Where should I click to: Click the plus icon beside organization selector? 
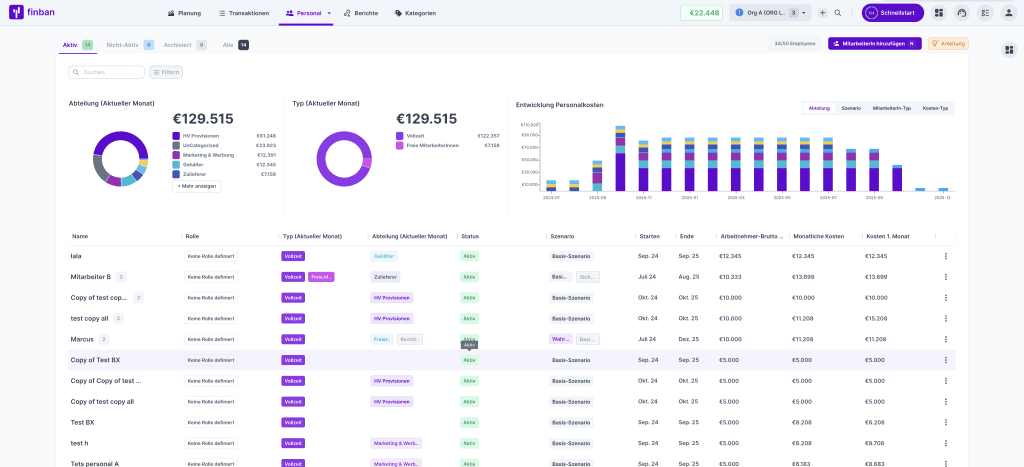pyautogui.click(x=822, y=13)
